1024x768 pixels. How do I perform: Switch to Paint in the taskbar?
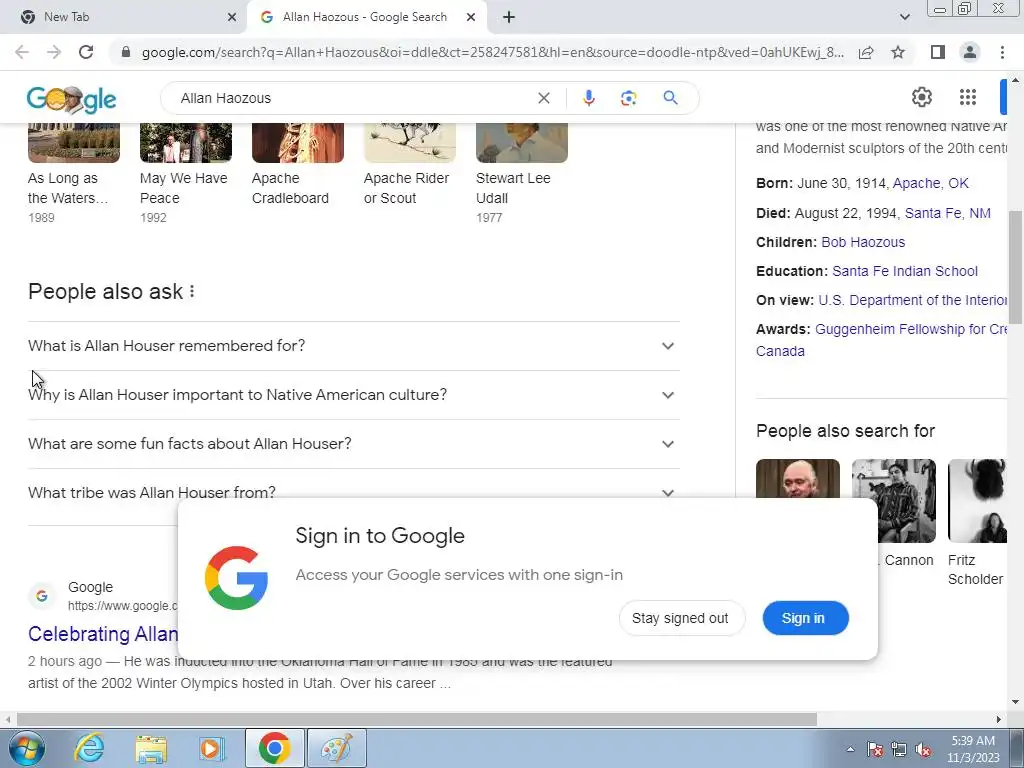pyautogui.click(x=337, y=748)
